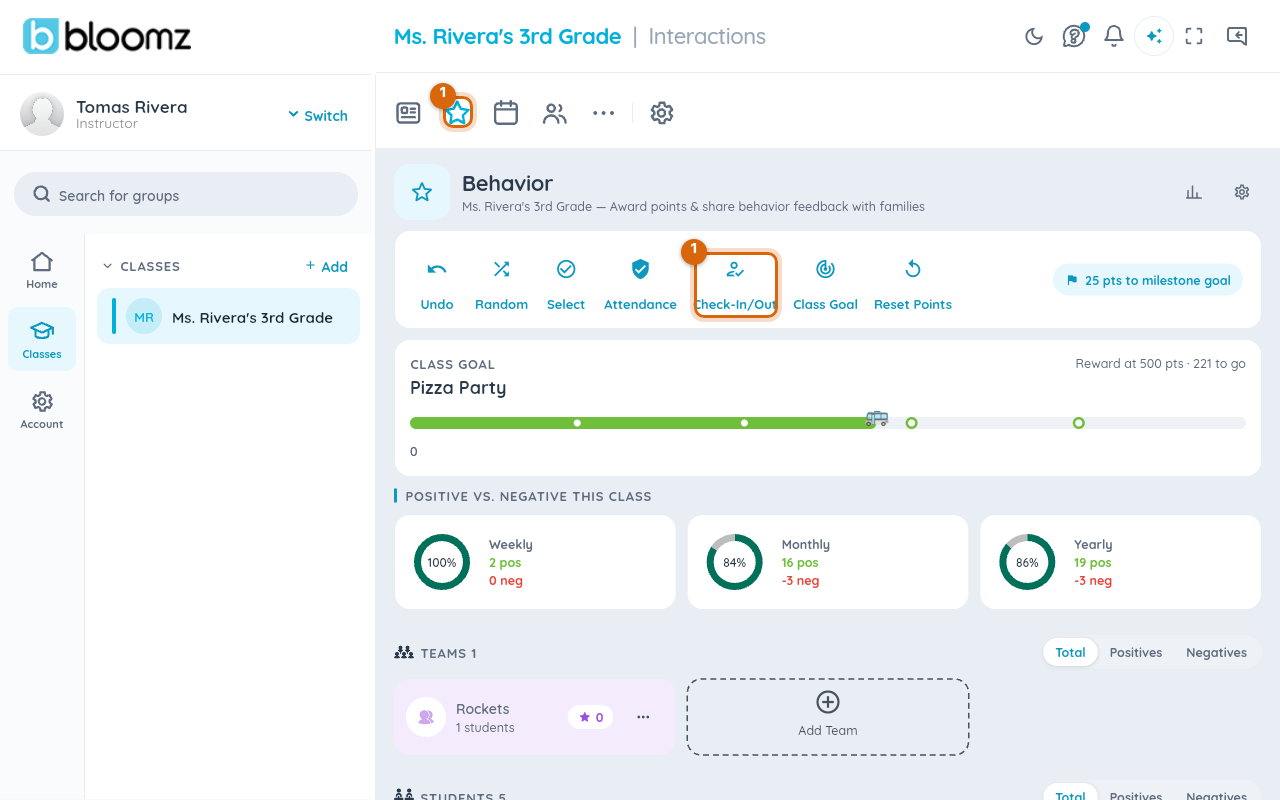Pick a Random student
The width and height of the screenshot is (1280, 800).
[501, 285]
